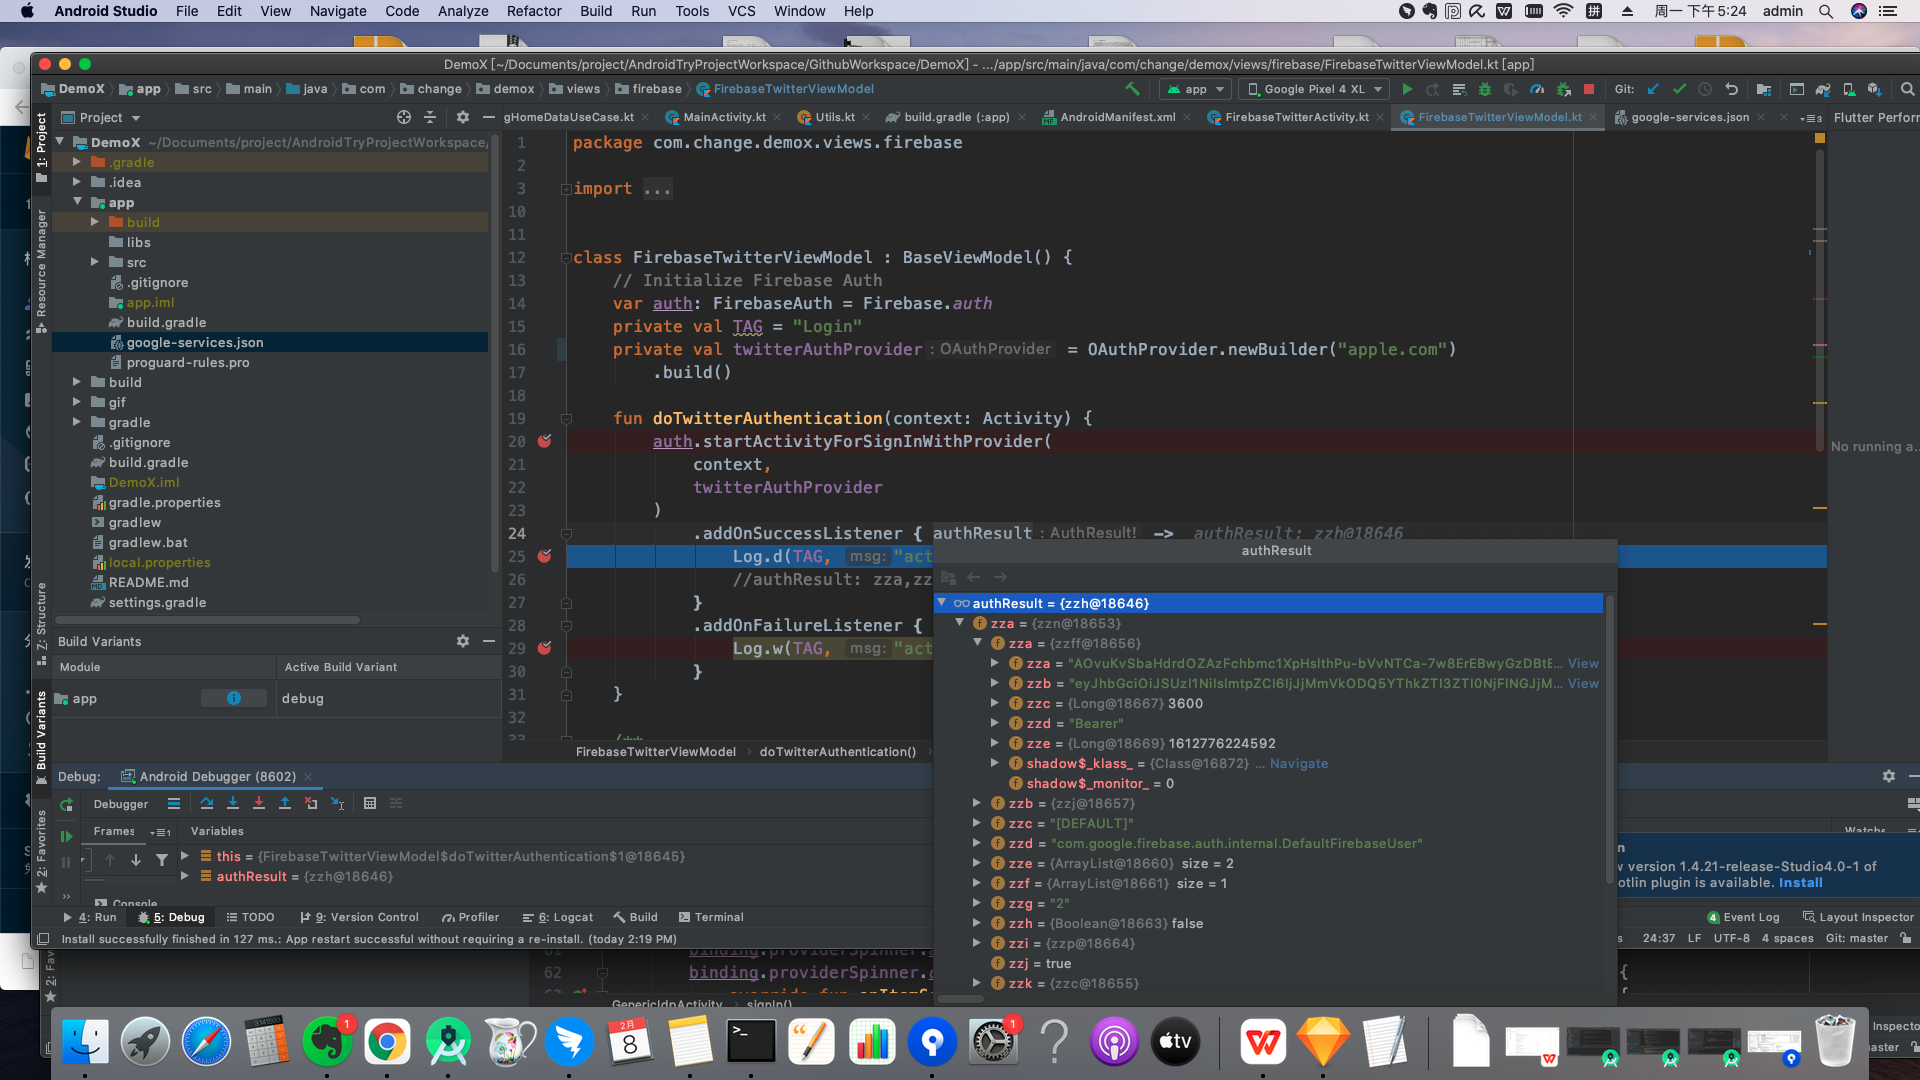Click the Step Into debugger icon
Screen dimensions: 1920x1080
point(233,803)
